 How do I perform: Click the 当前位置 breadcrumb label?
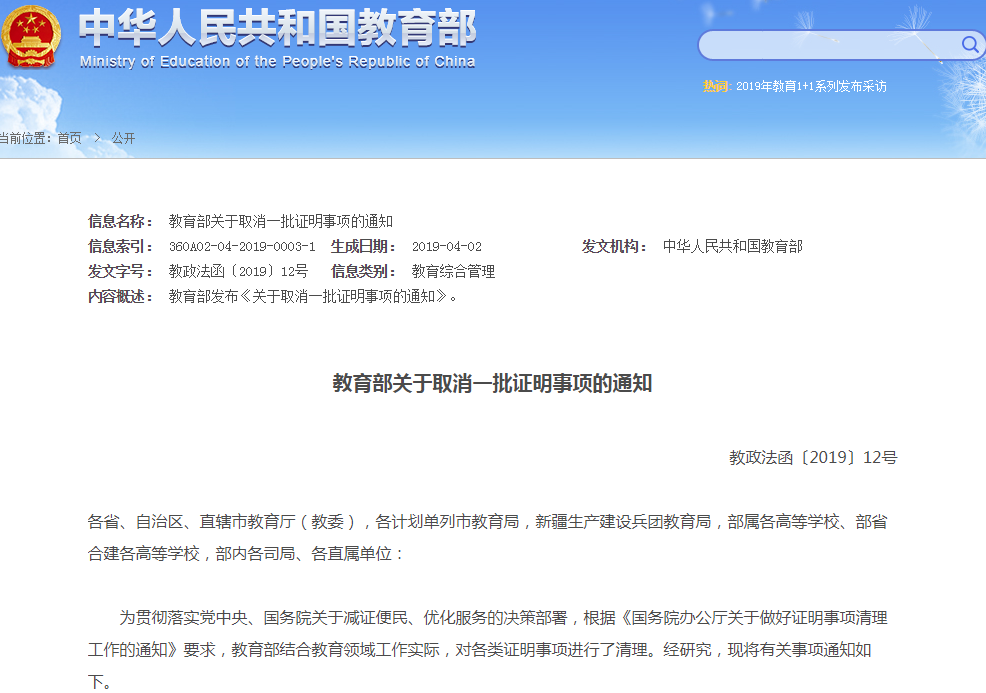tap(25, 138)
